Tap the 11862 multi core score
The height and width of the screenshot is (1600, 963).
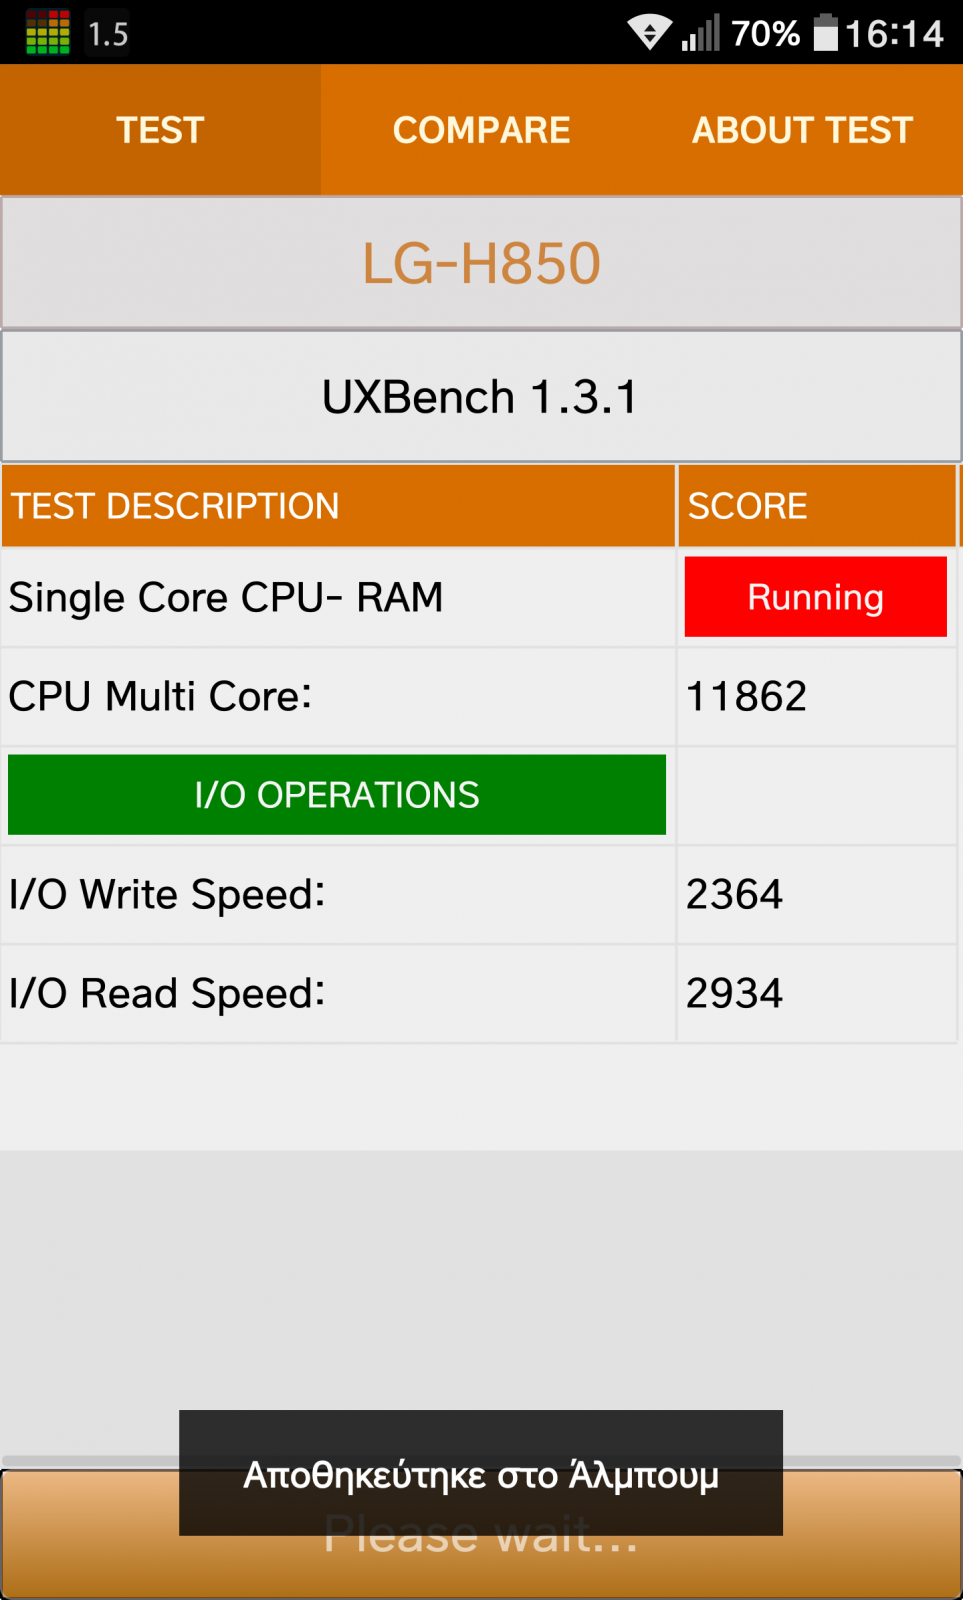pos(746,696)
